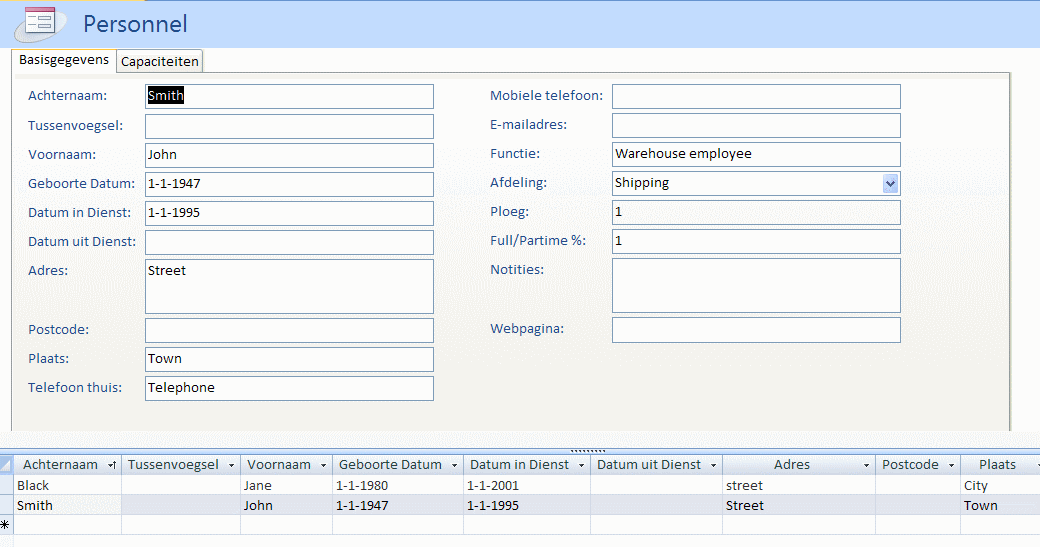1040x547 pixels.
Task: Switch to the Capaciteiten tab
Action: 160,61
